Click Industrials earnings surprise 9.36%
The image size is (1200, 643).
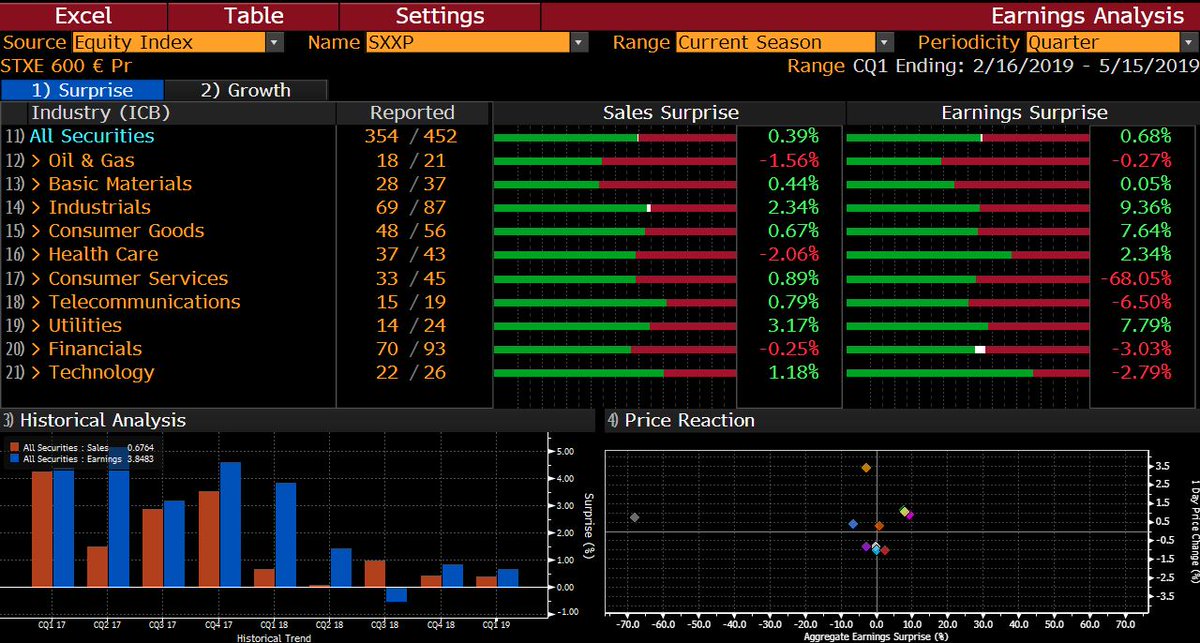tap(1145, 207)
